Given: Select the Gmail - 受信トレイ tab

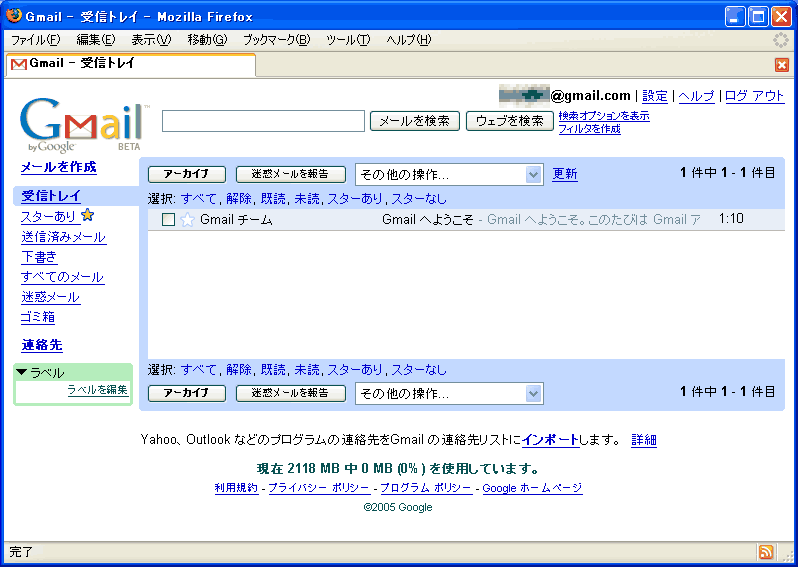Looking at the screenshot, I should [130, 64].
